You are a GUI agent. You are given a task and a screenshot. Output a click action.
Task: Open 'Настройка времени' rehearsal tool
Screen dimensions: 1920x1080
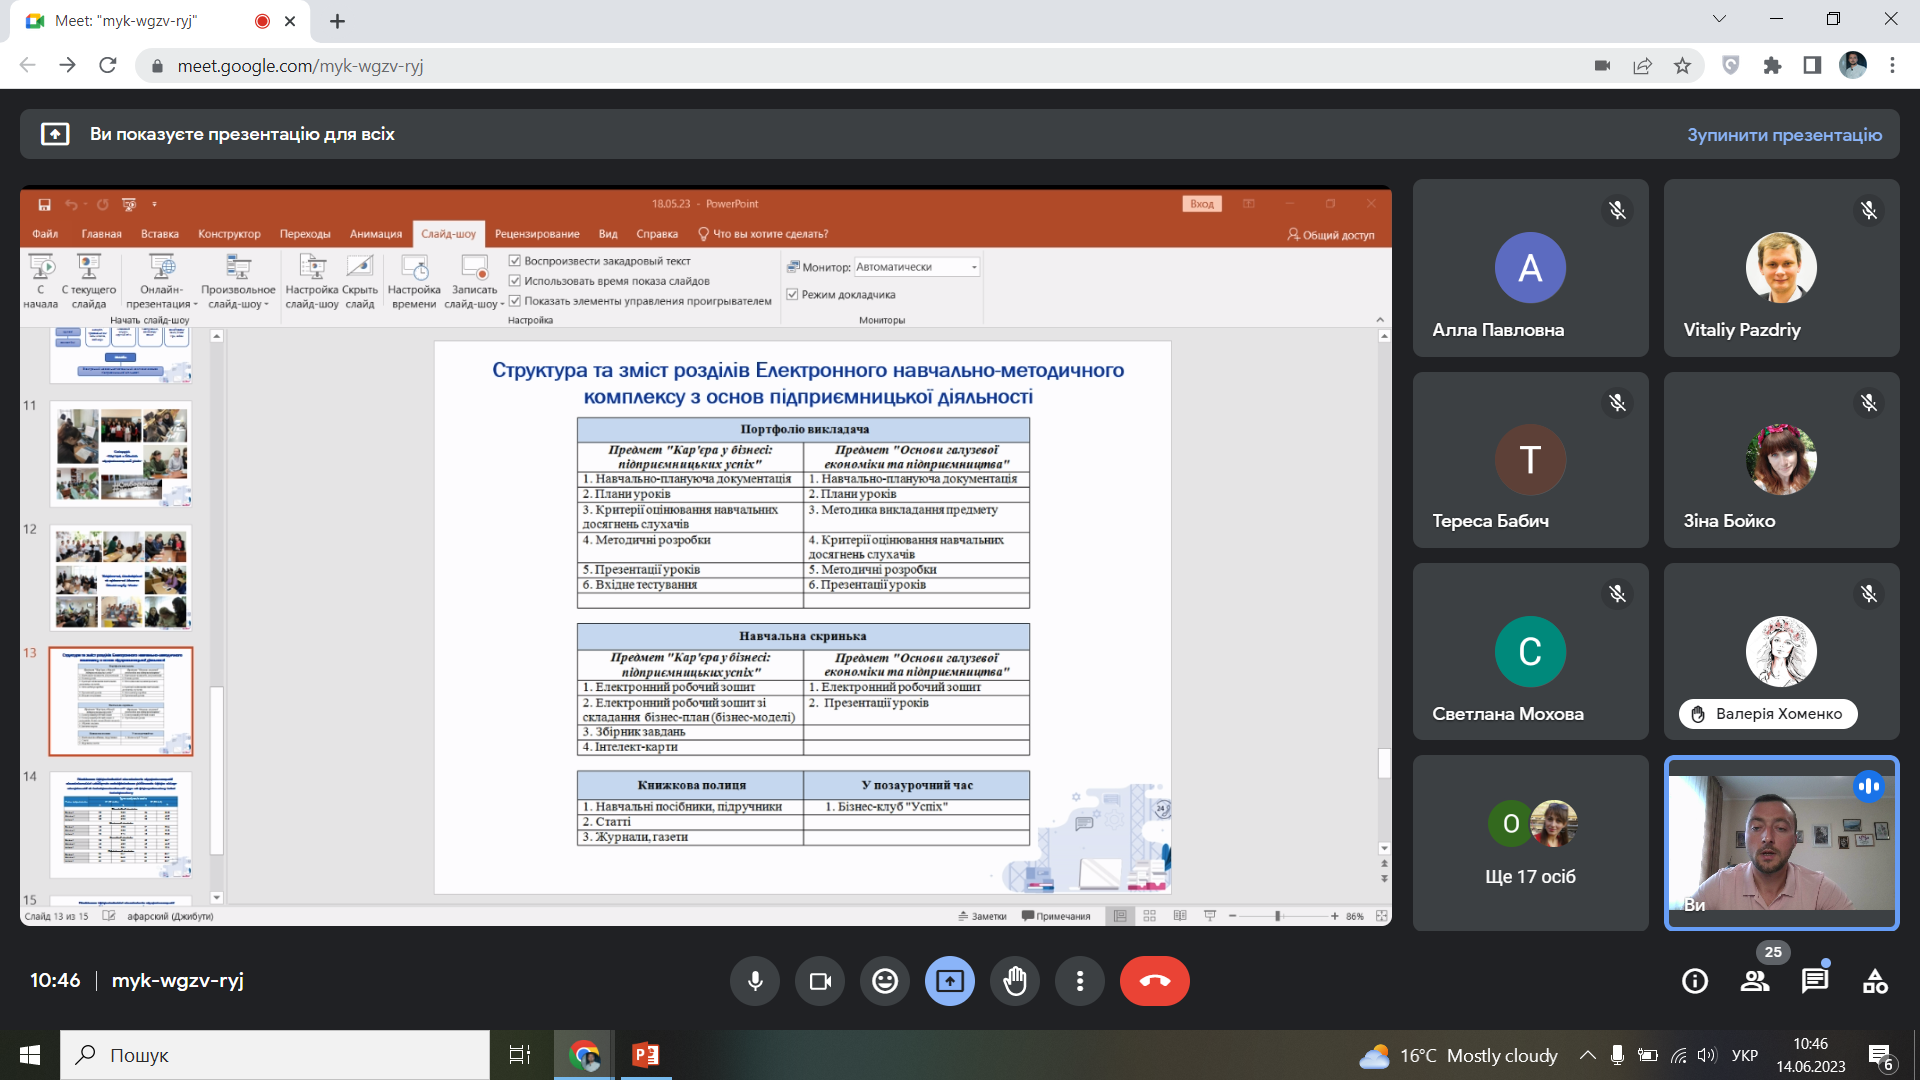[414, 281]
